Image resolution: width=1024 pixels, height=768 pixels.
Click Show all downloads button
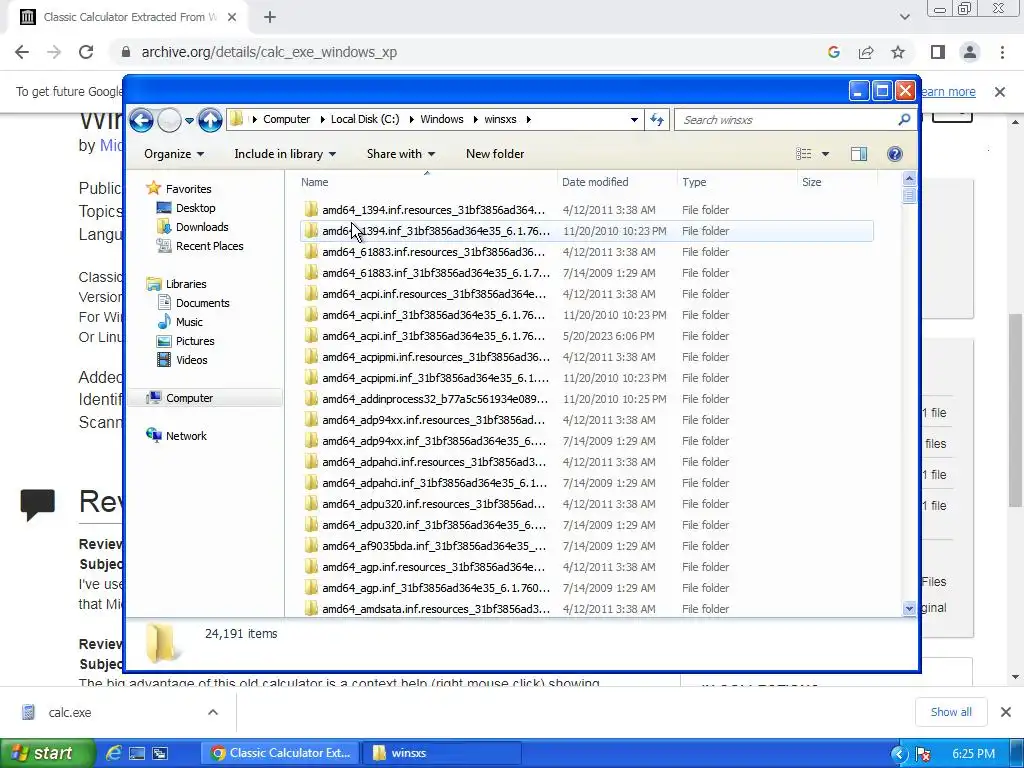[951, 712]
